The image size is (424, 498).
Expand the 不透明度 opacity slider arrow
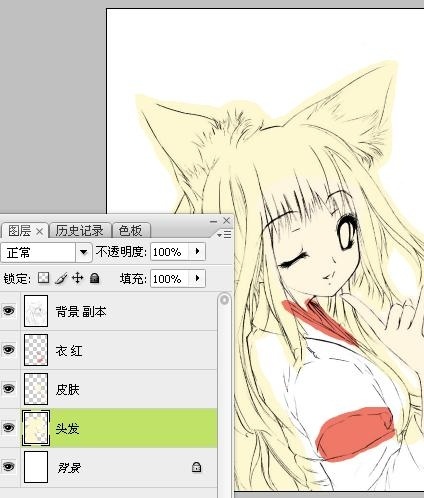pyautogui.click(x=197, y=251)
